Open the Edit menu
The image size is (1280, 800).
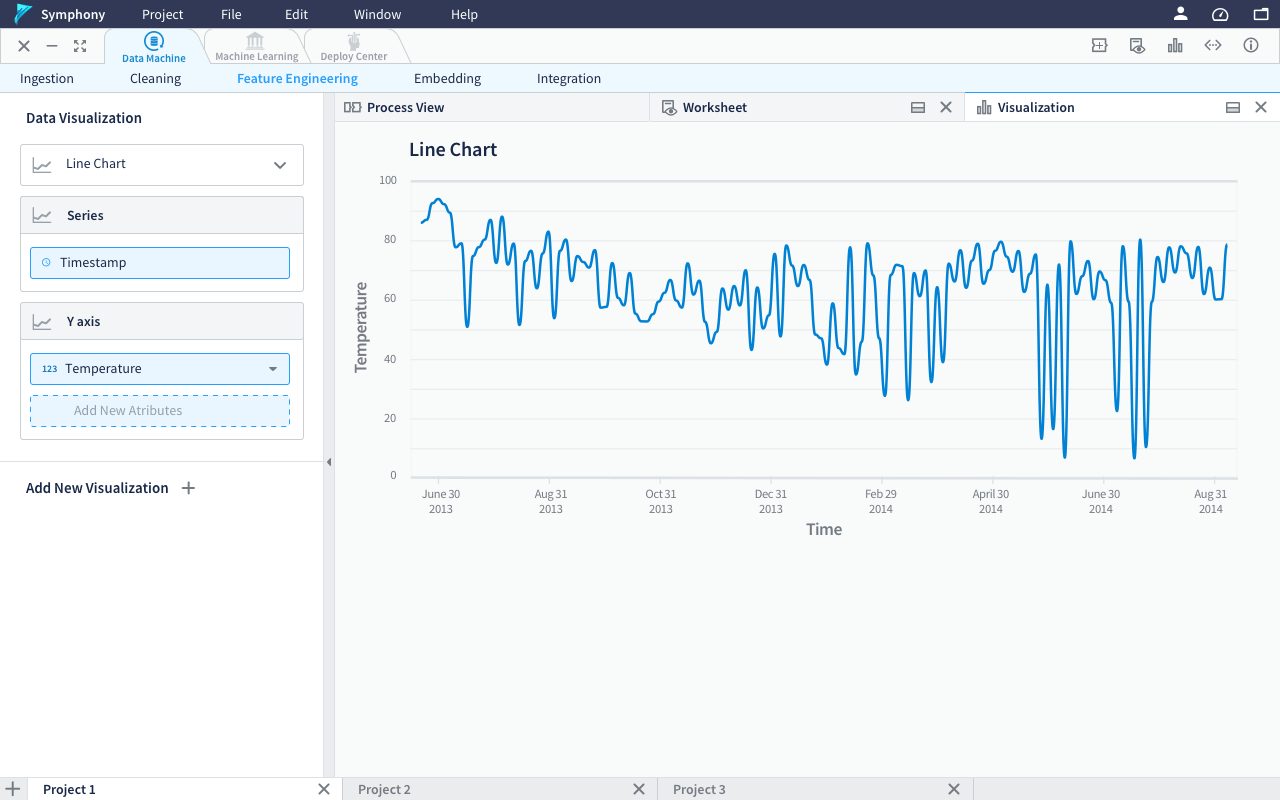point(296,14)
